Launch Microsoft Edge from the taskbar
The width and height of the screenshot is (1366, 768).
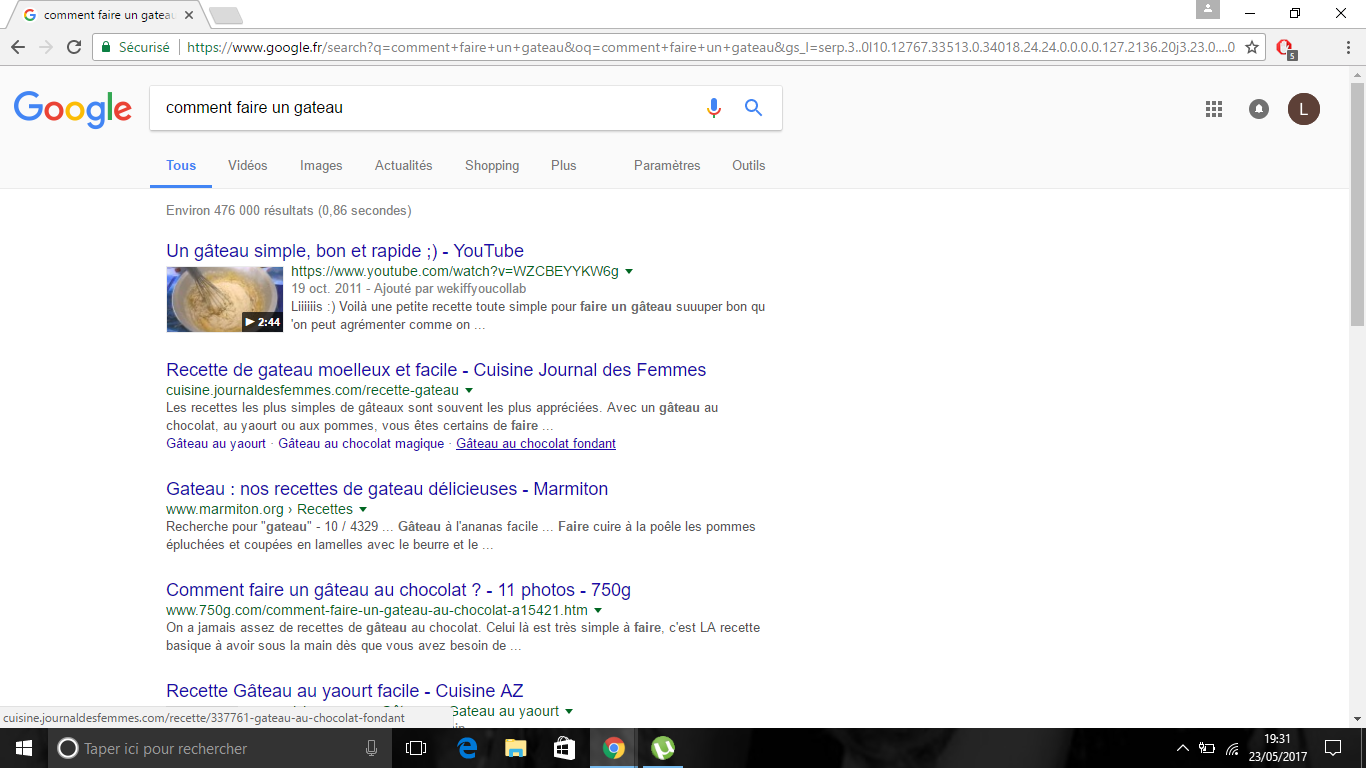click(466, 748)
